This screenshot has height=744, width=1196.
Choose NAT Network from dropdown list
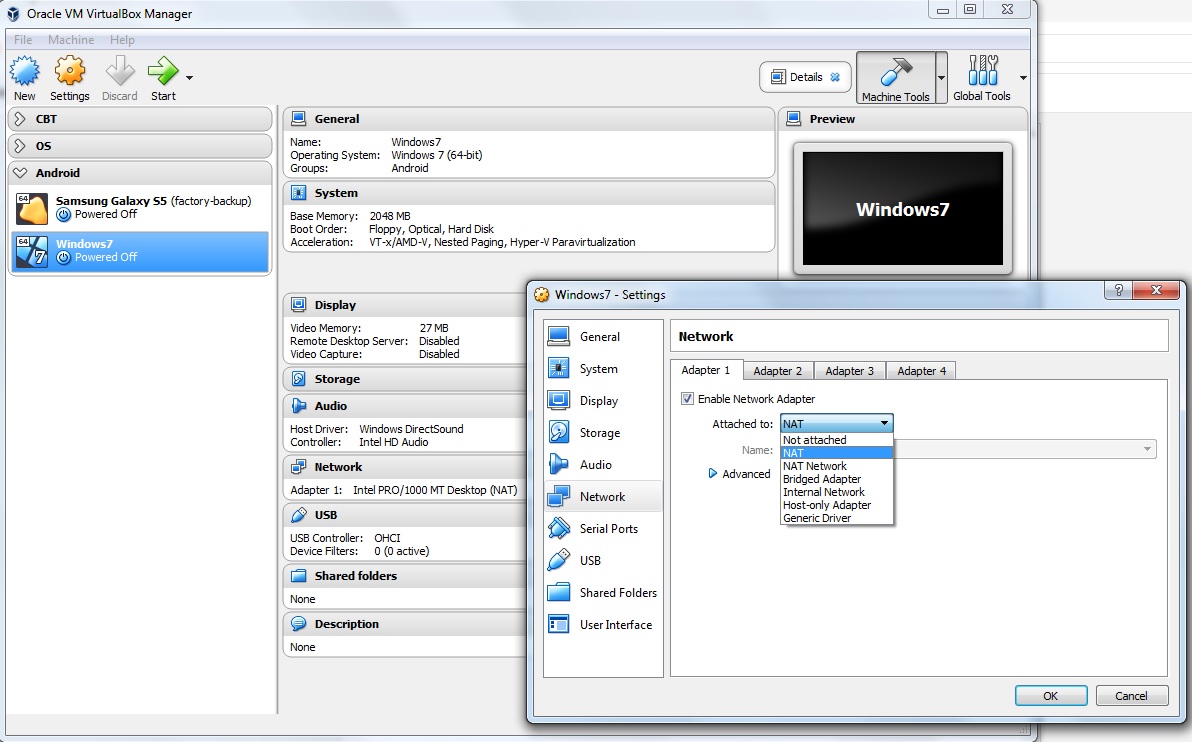point(837,466)
